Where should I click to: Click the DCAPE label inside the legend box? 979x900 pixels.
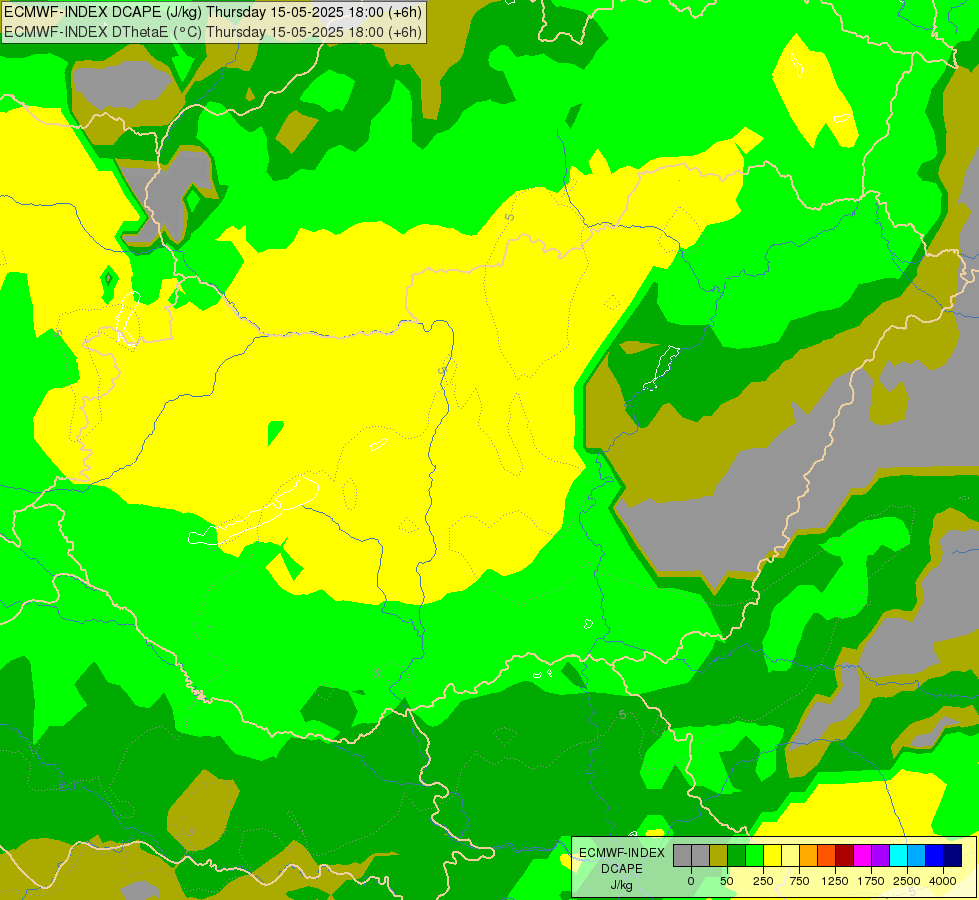pos(622,869)
